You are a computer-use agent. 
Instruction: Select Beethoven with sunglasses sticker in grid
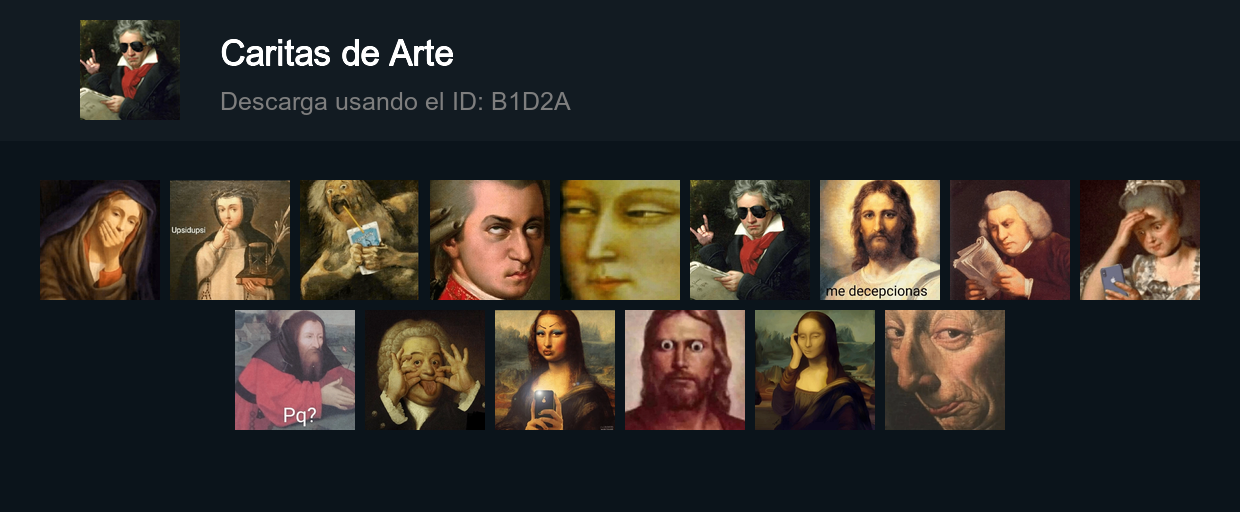(750, 240)
